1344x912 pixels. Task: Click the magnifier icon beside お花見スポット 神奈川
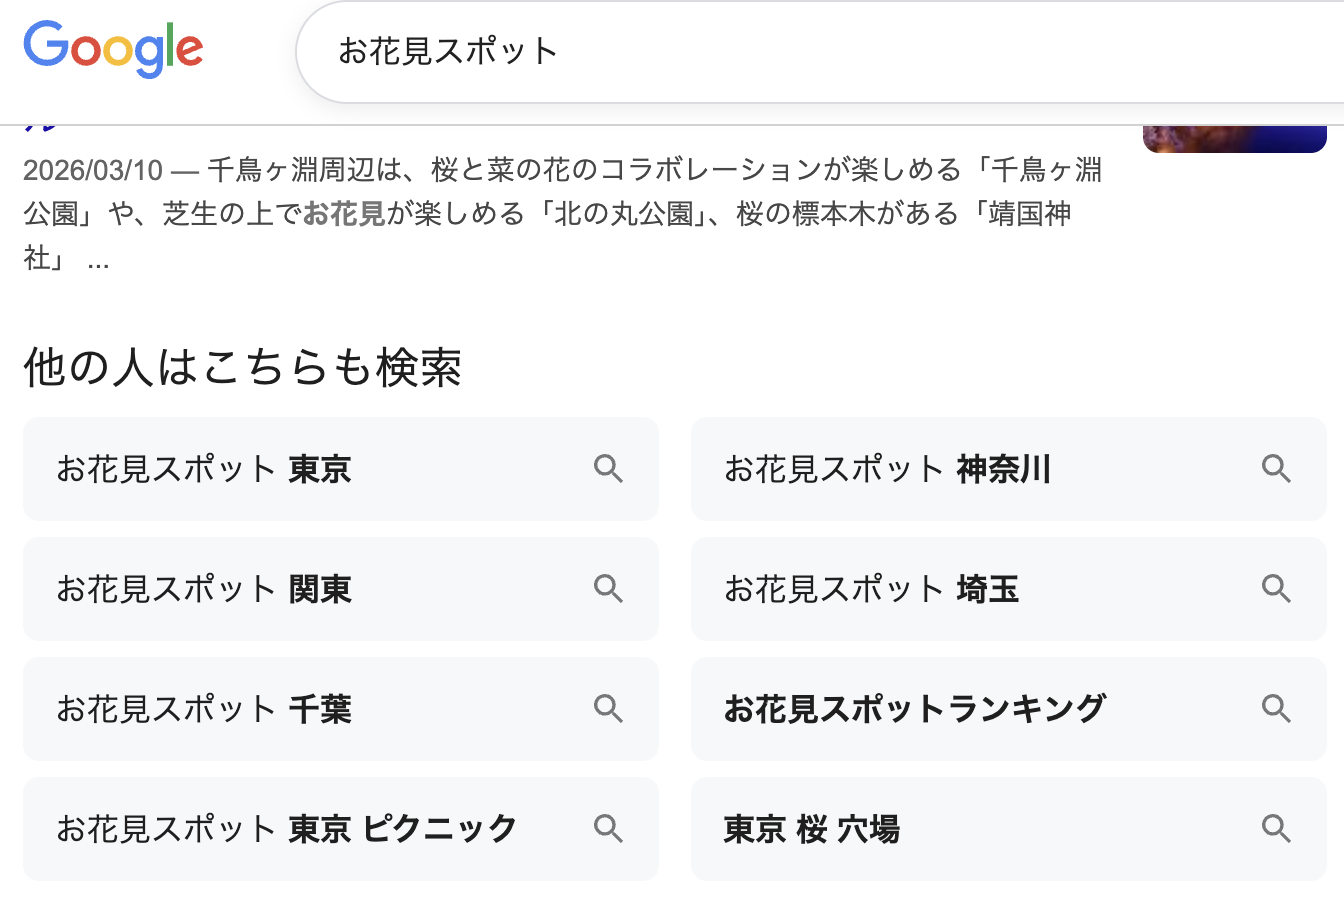point(1276,469)
